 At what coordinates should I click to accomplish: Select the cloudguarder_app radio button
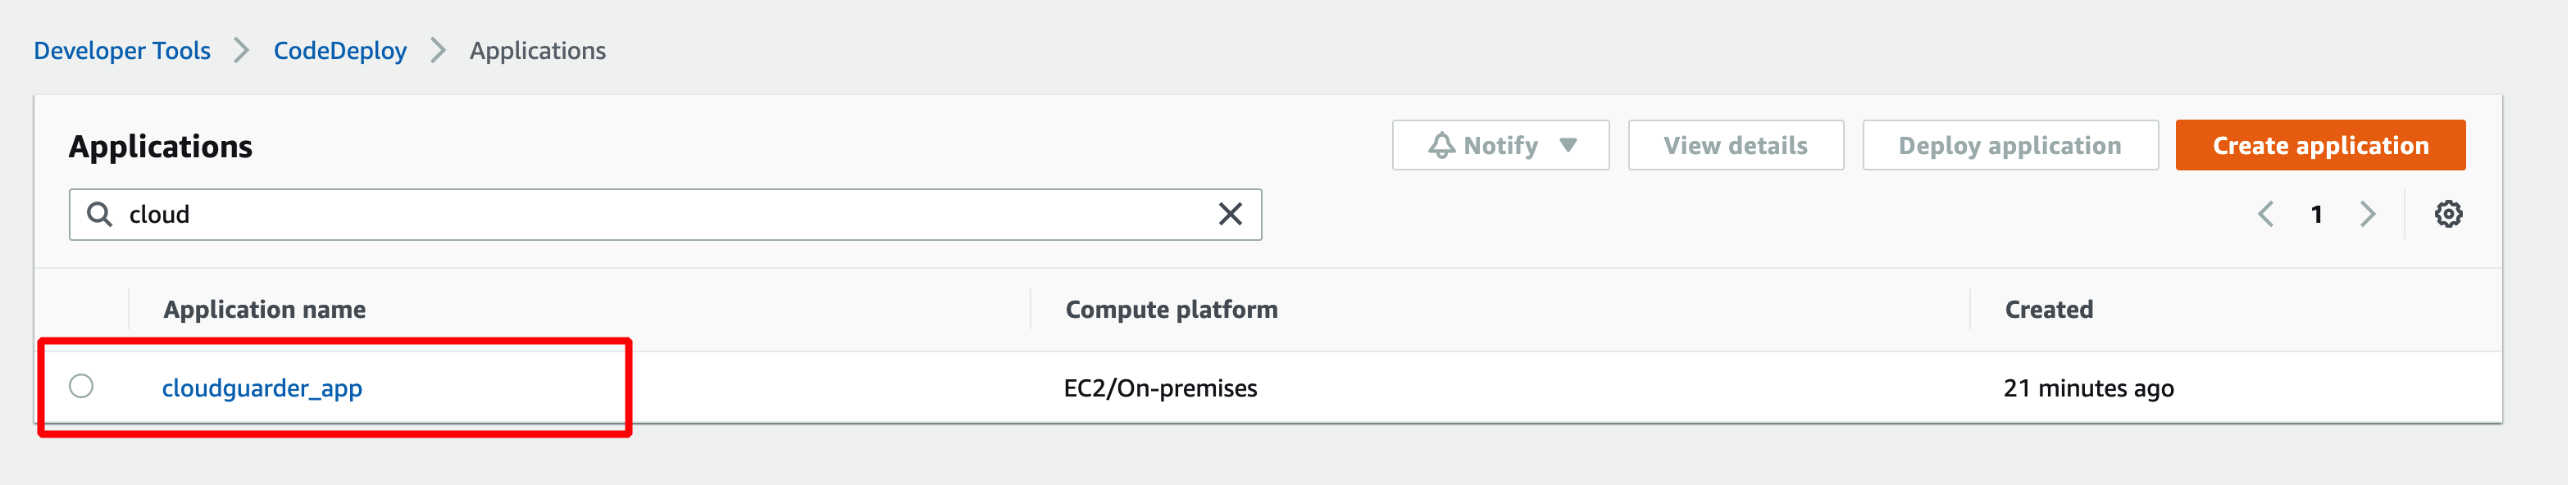[82, 386]
